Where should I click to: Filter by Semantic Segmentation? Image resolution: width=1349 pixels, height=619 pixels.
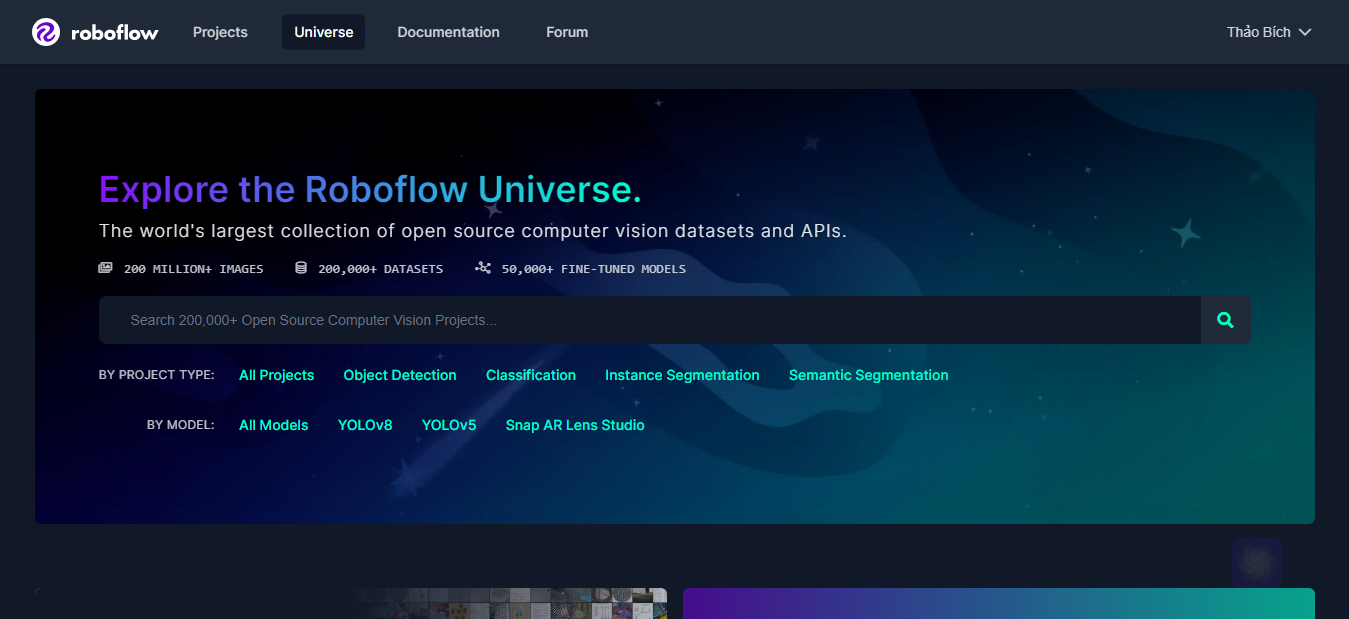[x=869, y=375]
